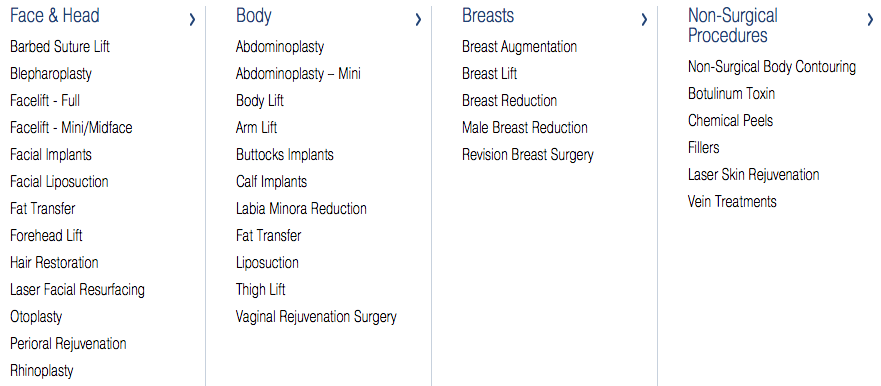Open Revision Breast Surgery link
Screen dimensions: 881x386
pos(528,155)
